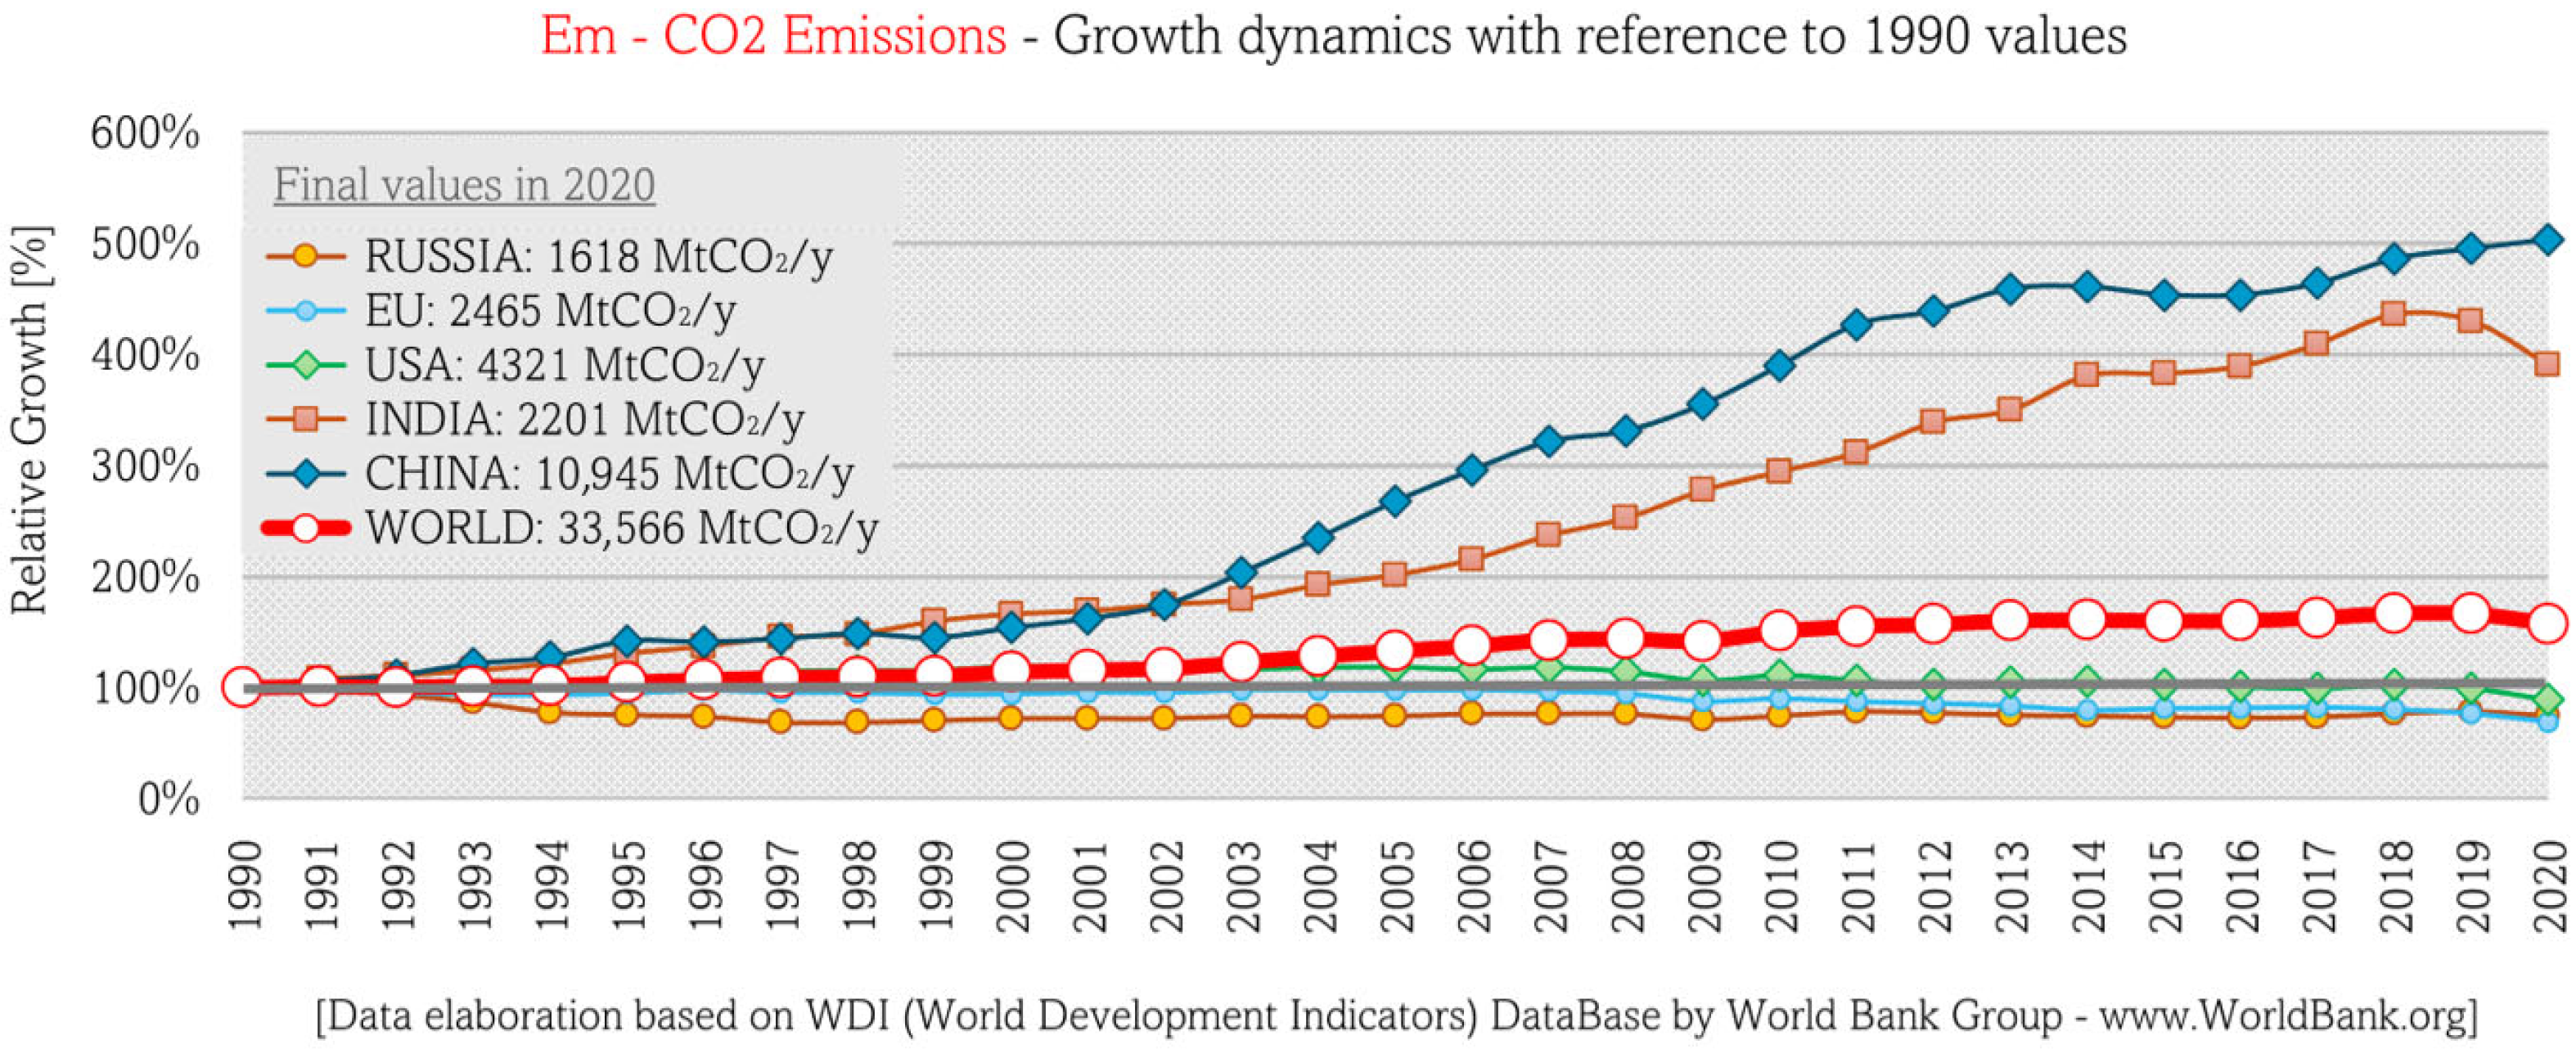Click the 600% y-axis label

click(146, 133)
